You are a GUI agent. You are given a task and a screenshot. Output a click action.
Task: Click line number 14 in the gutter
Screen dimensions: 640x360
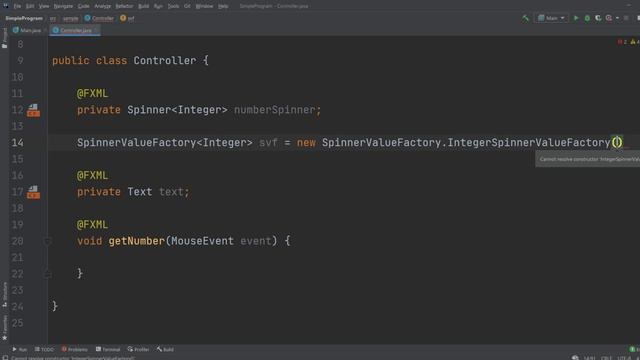(x=18, y=143)
